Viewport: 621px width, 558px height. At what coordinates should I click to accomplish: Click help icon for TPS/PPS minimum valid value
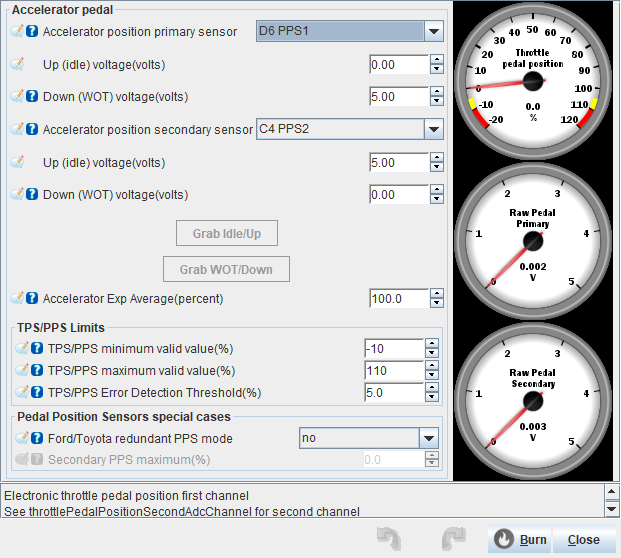[x=37, y=348]
